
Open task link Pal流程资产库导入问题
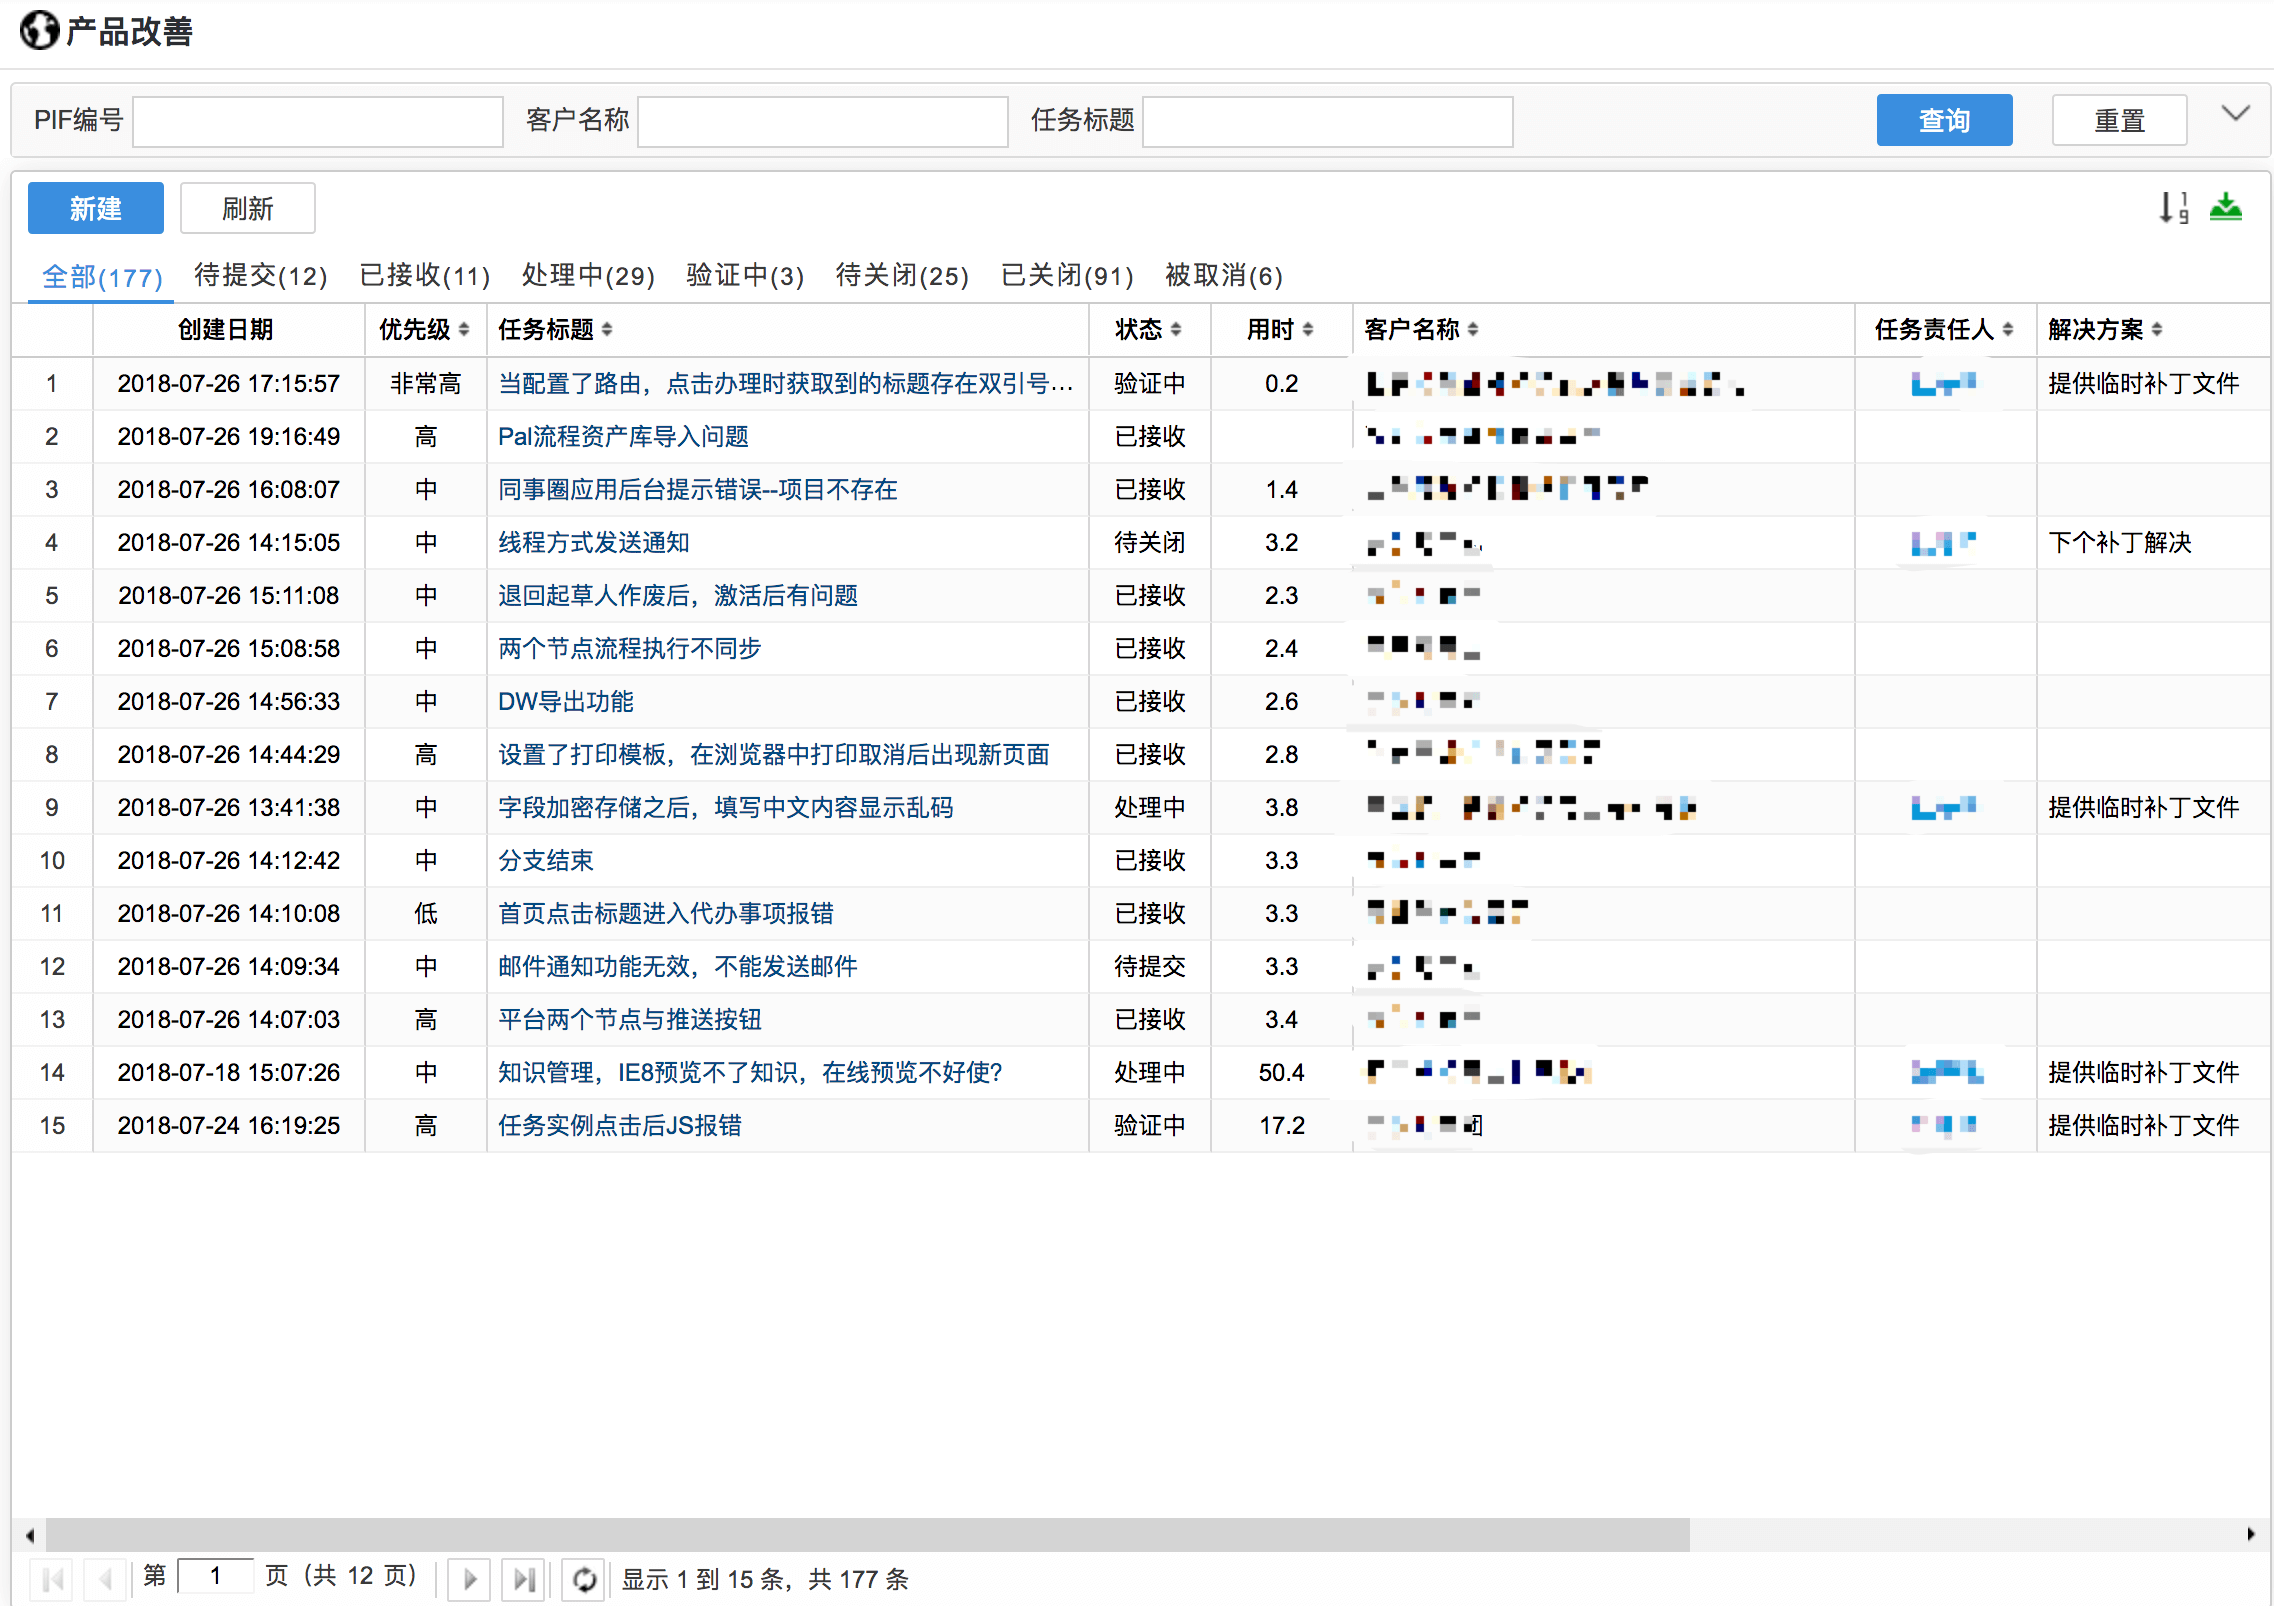[623, 437]
